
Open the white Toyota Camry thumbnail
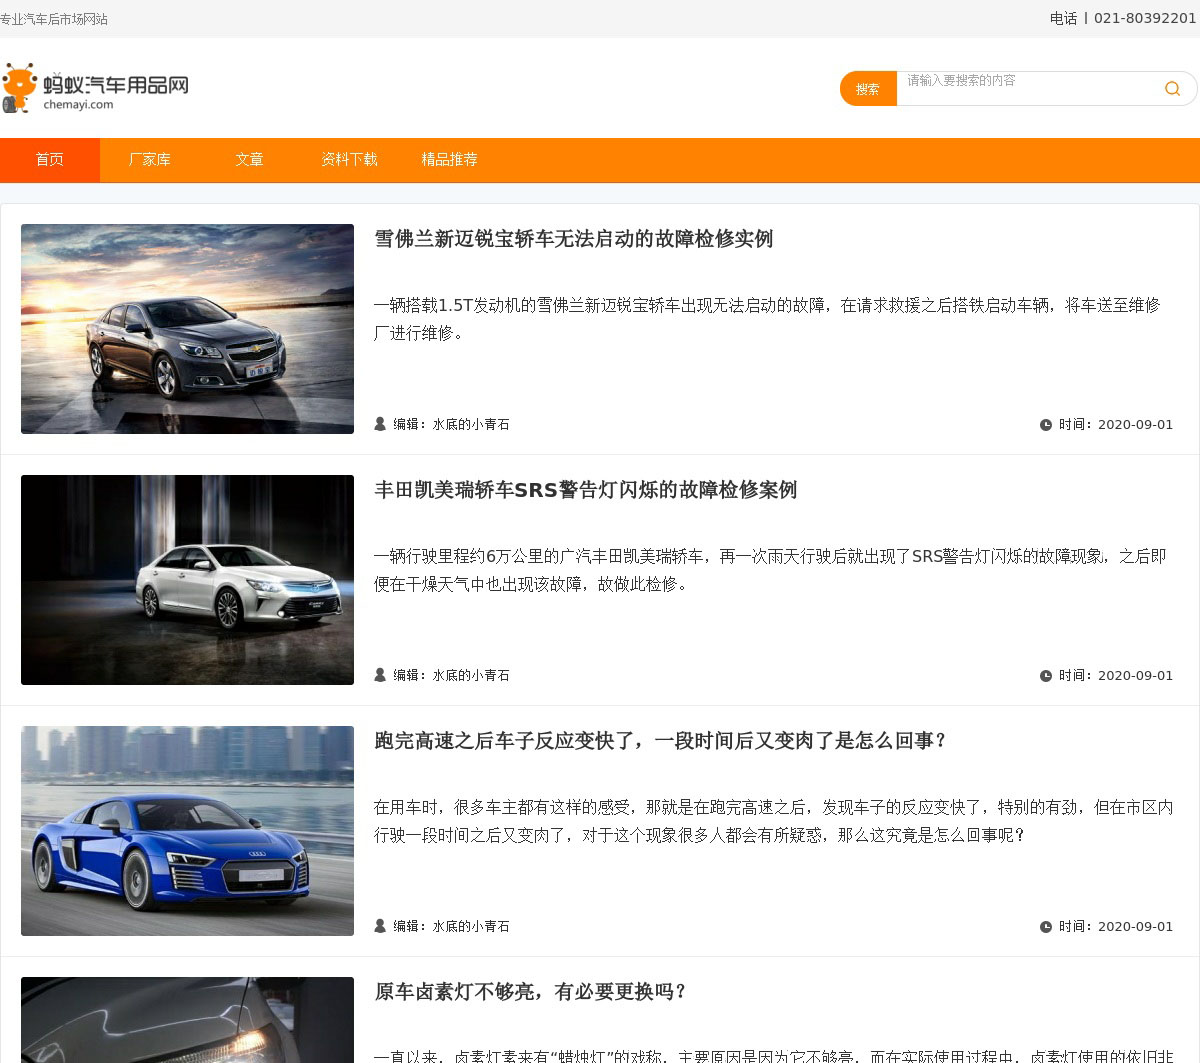187,580
